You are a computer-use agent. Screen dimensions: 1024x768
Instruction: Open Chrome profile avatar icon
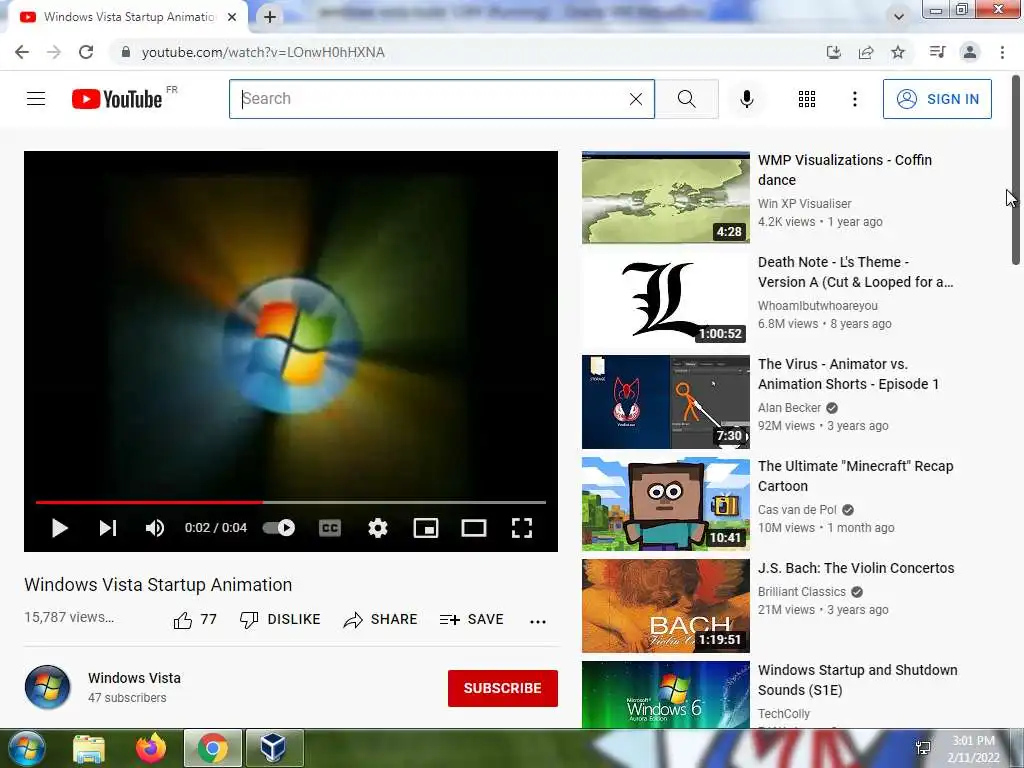[970, 52]
